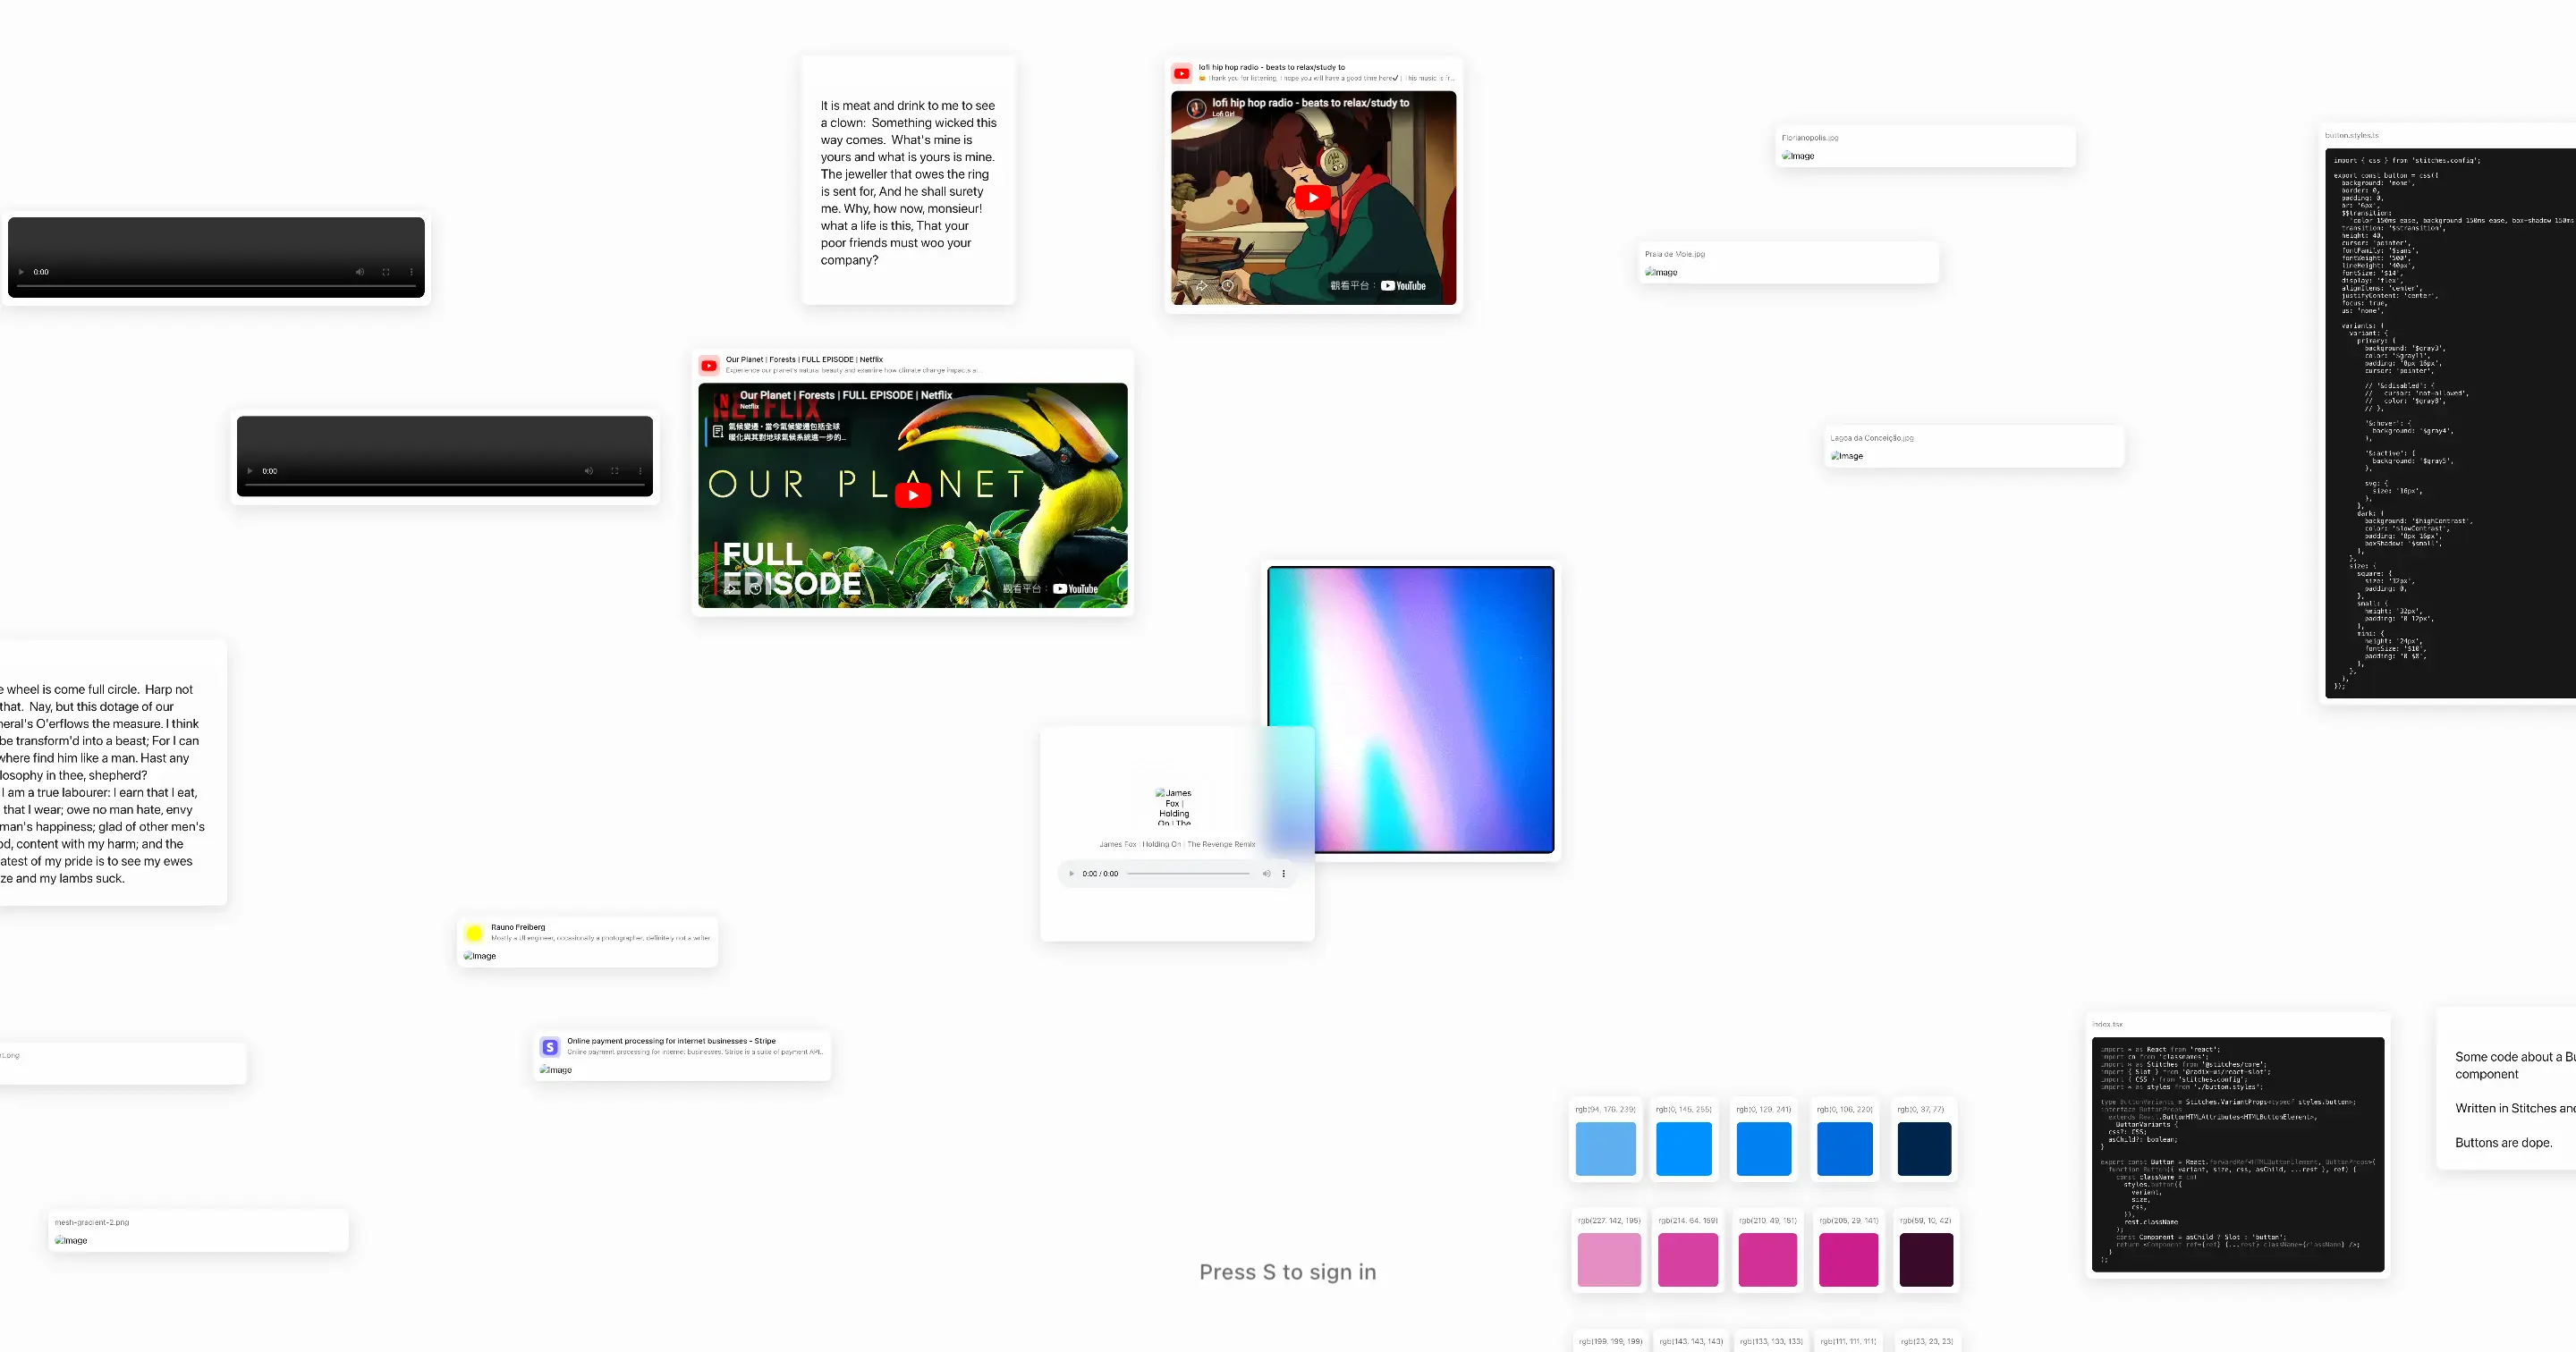Click YouTube logo inside Our Planet video
The width and height of the screenshot is (2576, 1352).
point(1076,589)
